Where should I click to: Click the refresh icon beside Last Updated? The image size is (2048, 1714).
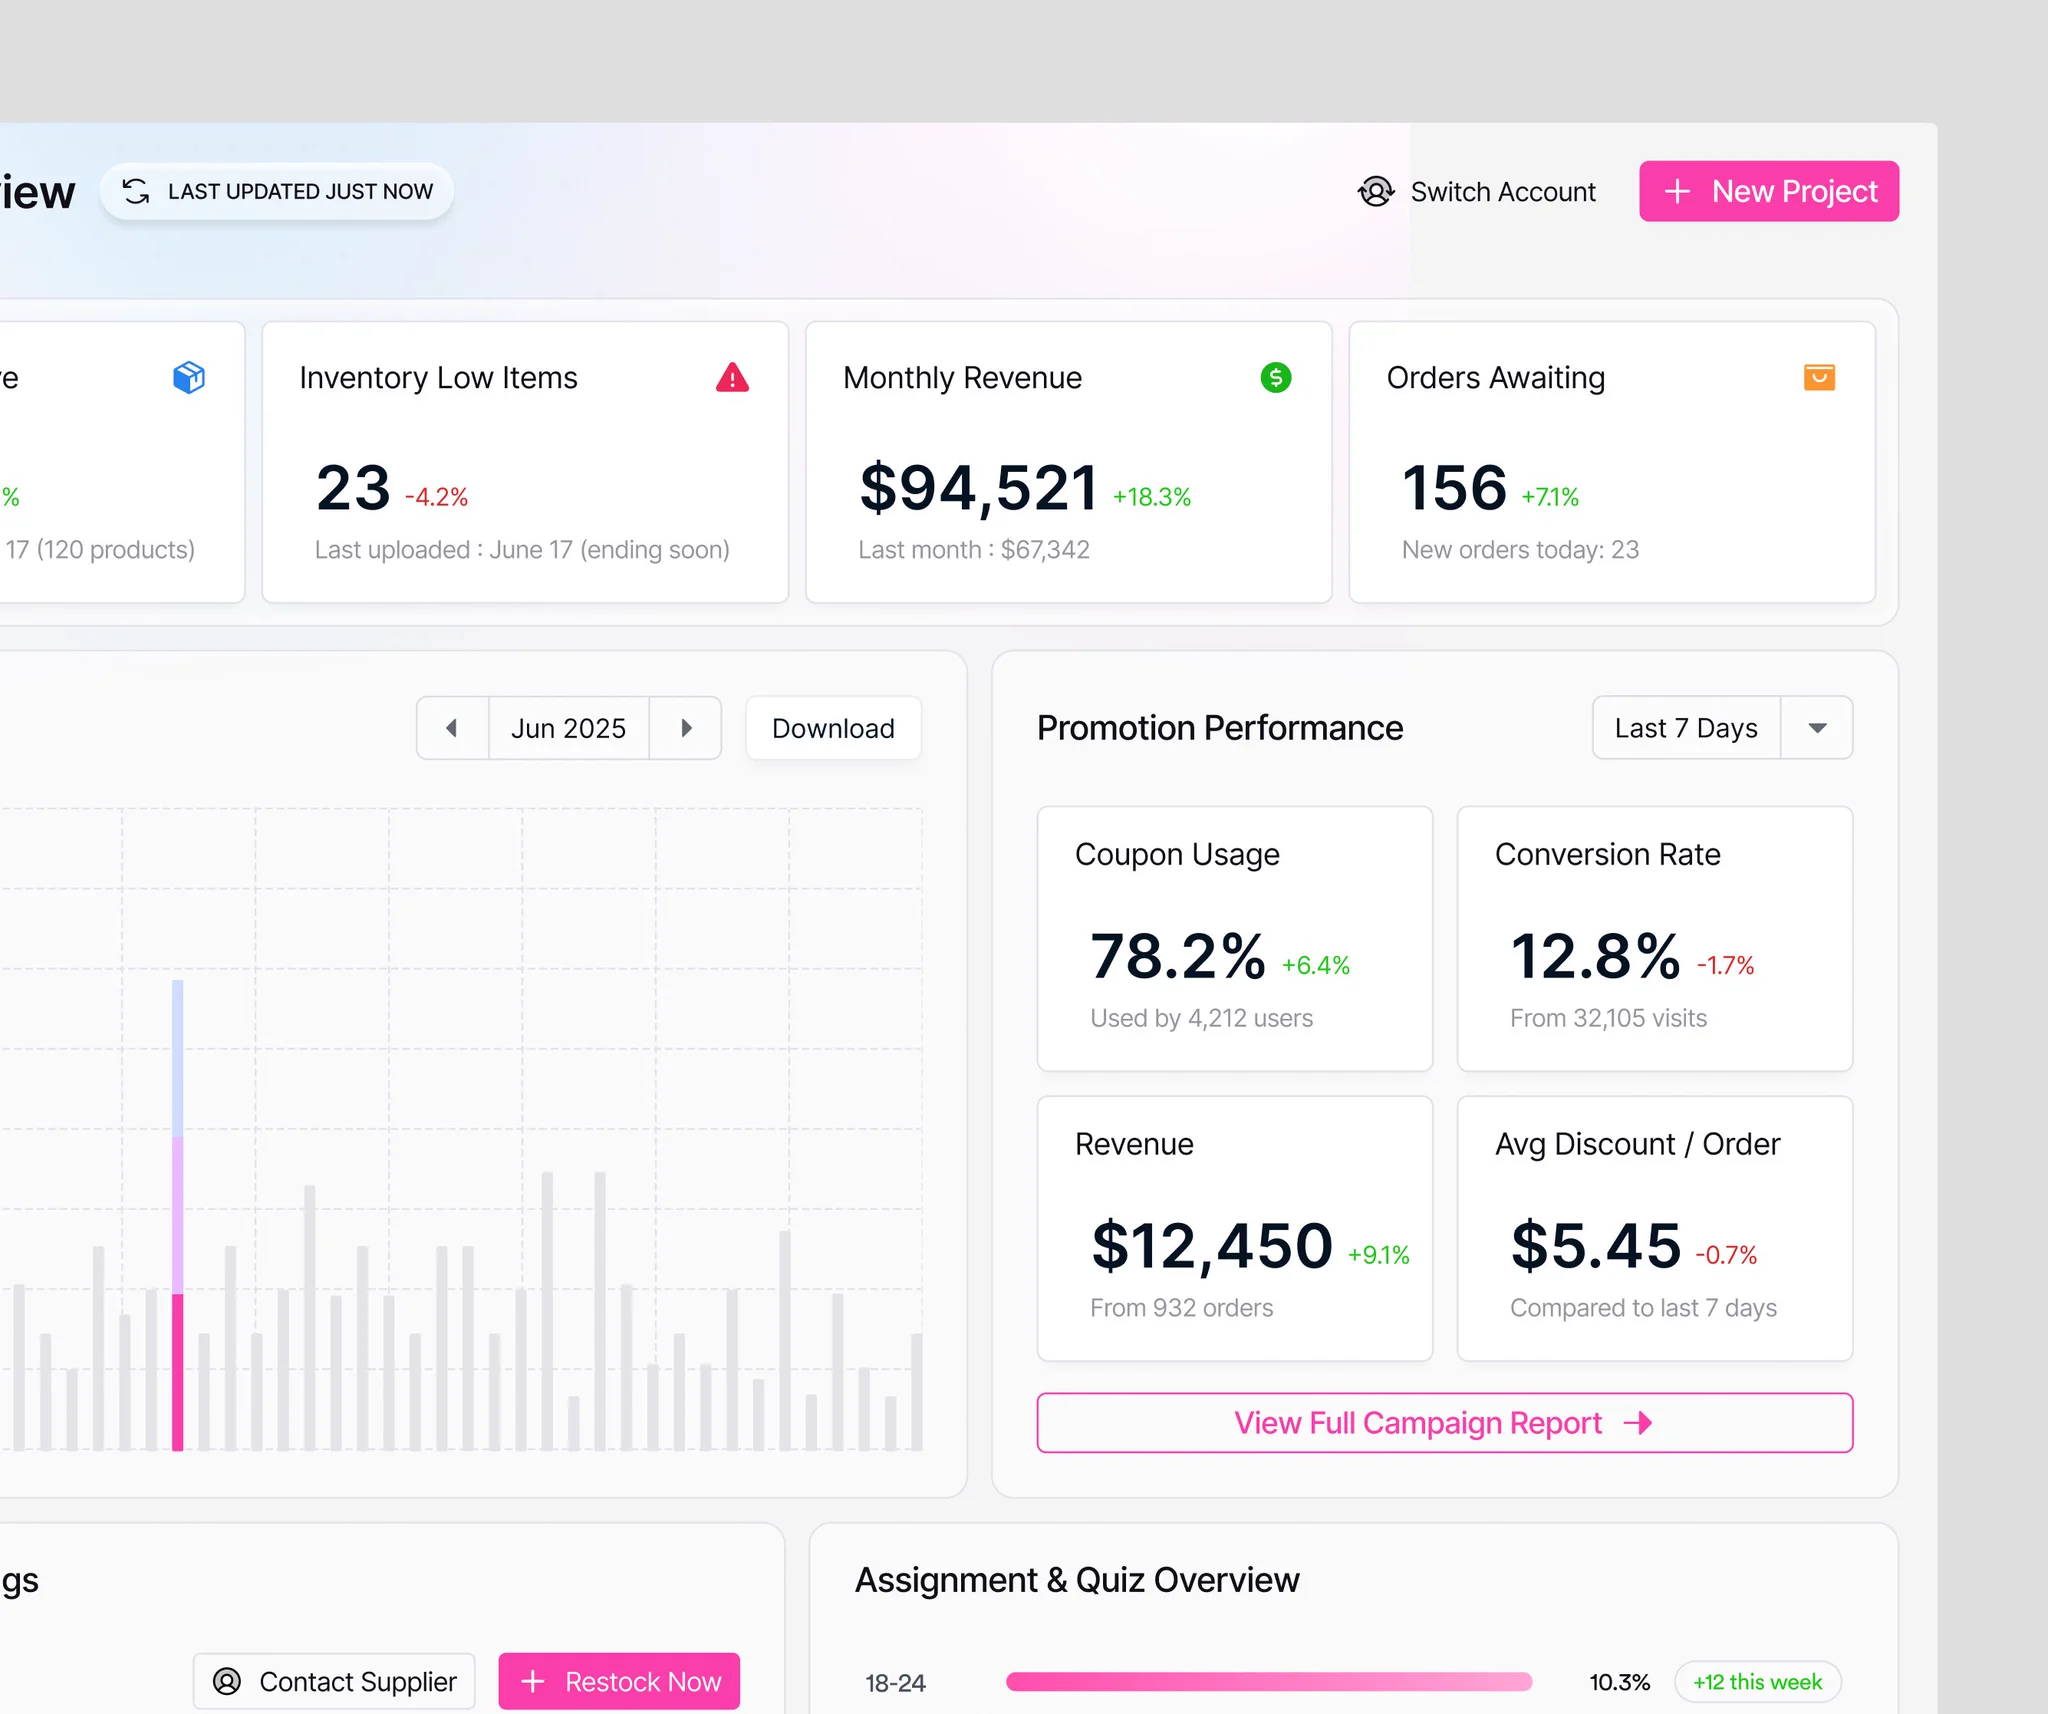136,191
